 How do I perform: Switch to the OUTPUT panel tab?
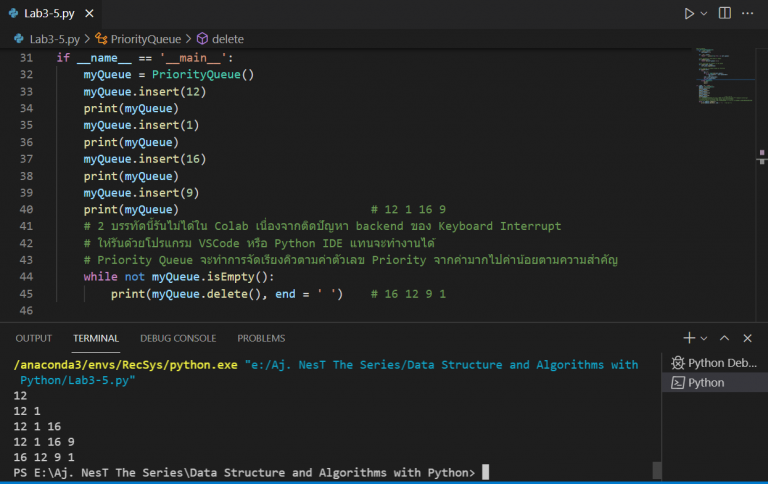33,338
